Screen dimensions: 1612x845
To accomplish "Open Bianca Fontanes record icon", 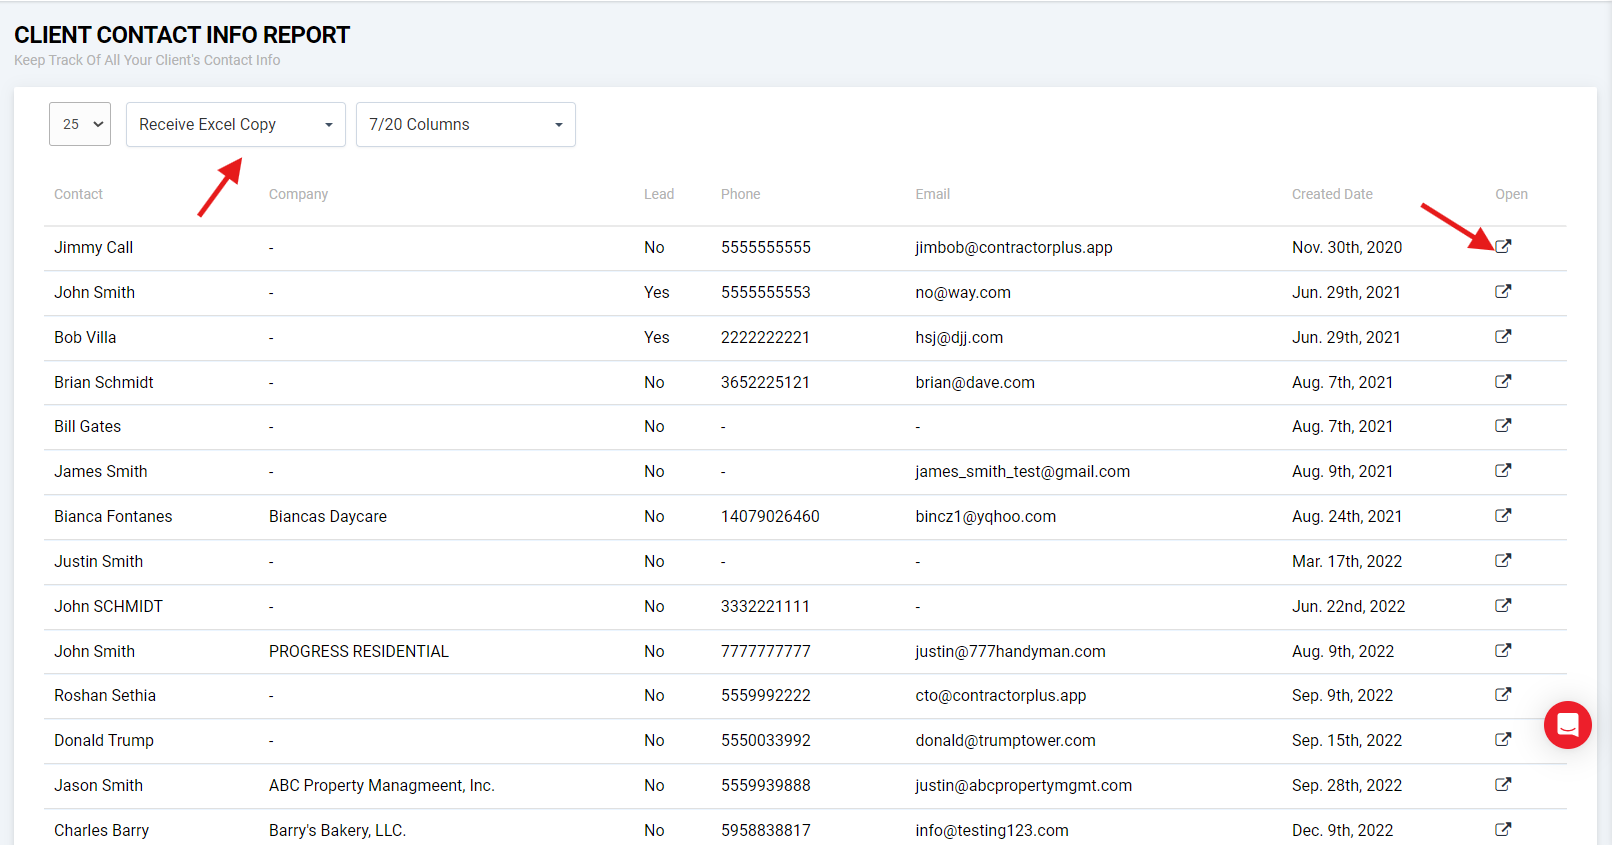I will pyautogui.click(x=1503, y=515).
